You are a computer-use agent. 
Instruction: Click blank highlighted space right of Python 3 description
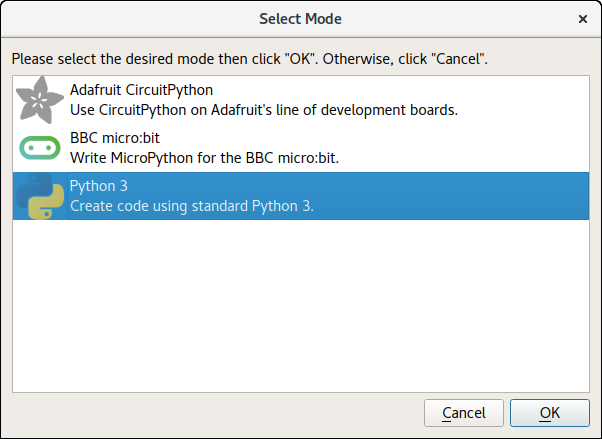451,206
